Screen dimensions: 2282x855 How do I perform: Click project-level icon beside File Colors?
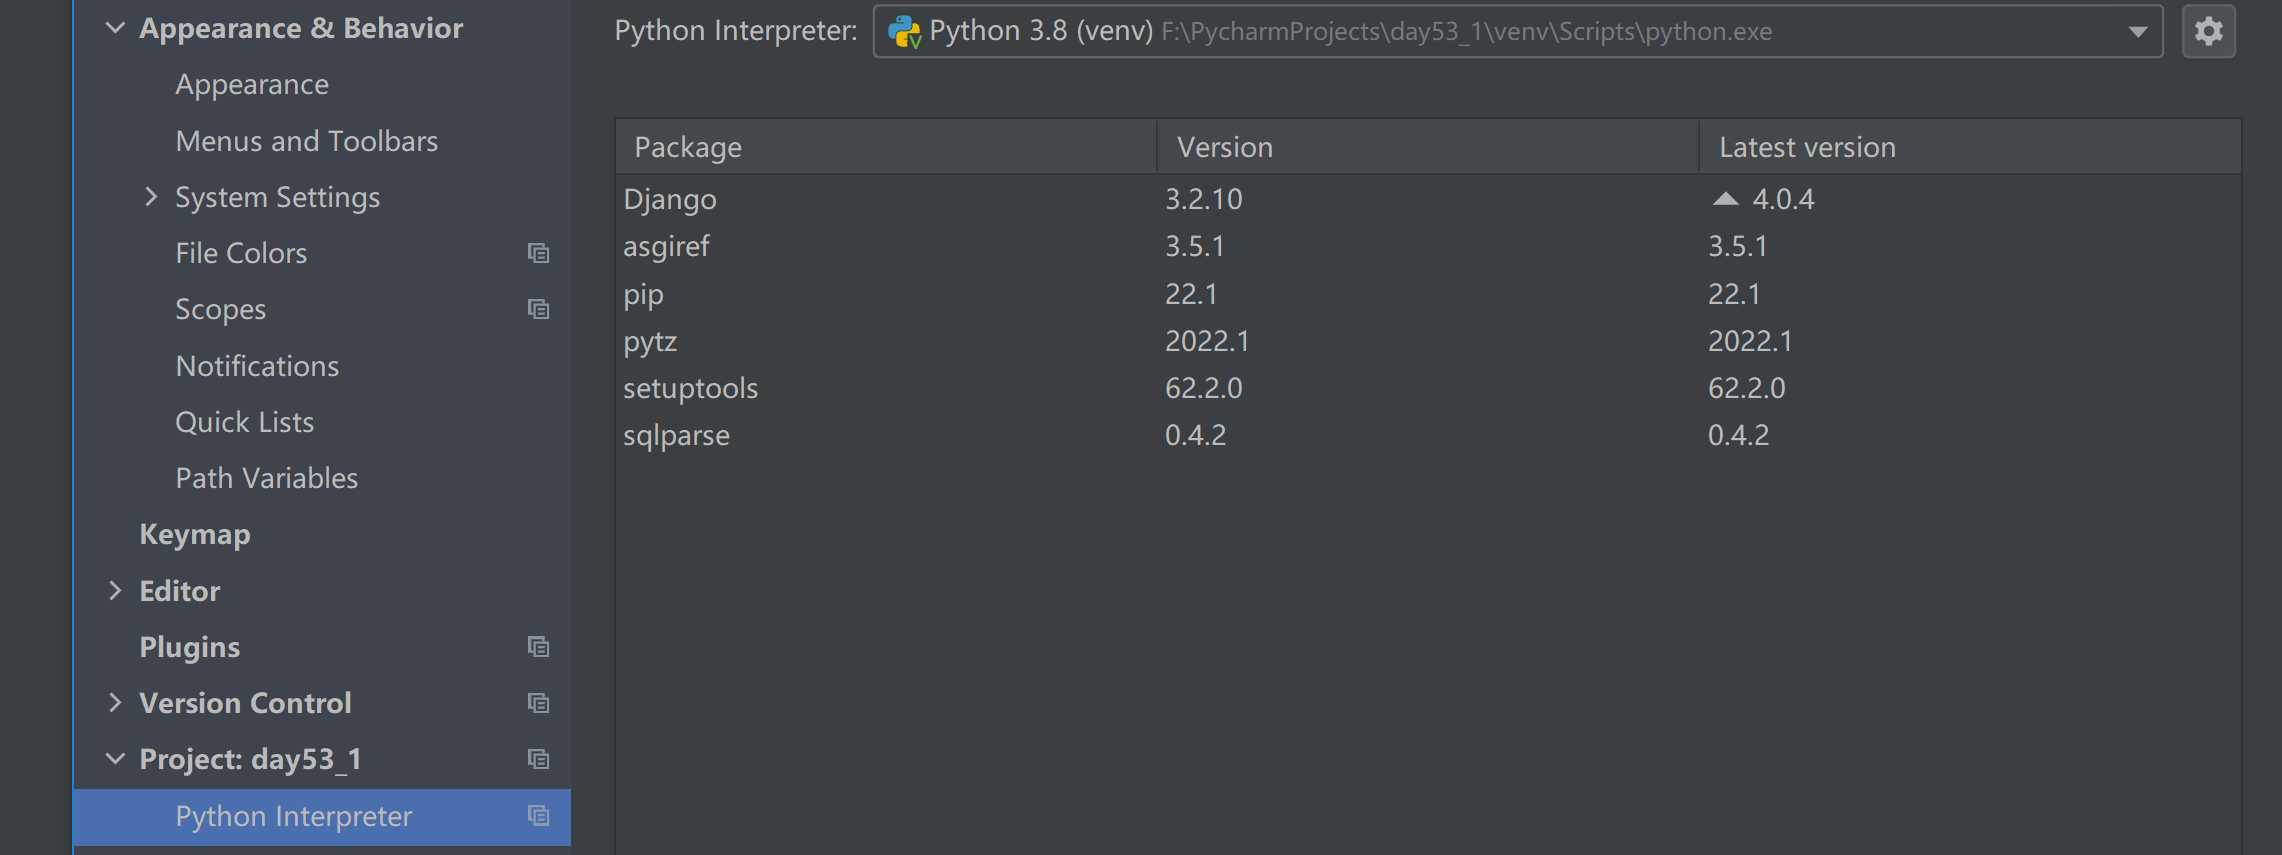(x=538, y=253)
